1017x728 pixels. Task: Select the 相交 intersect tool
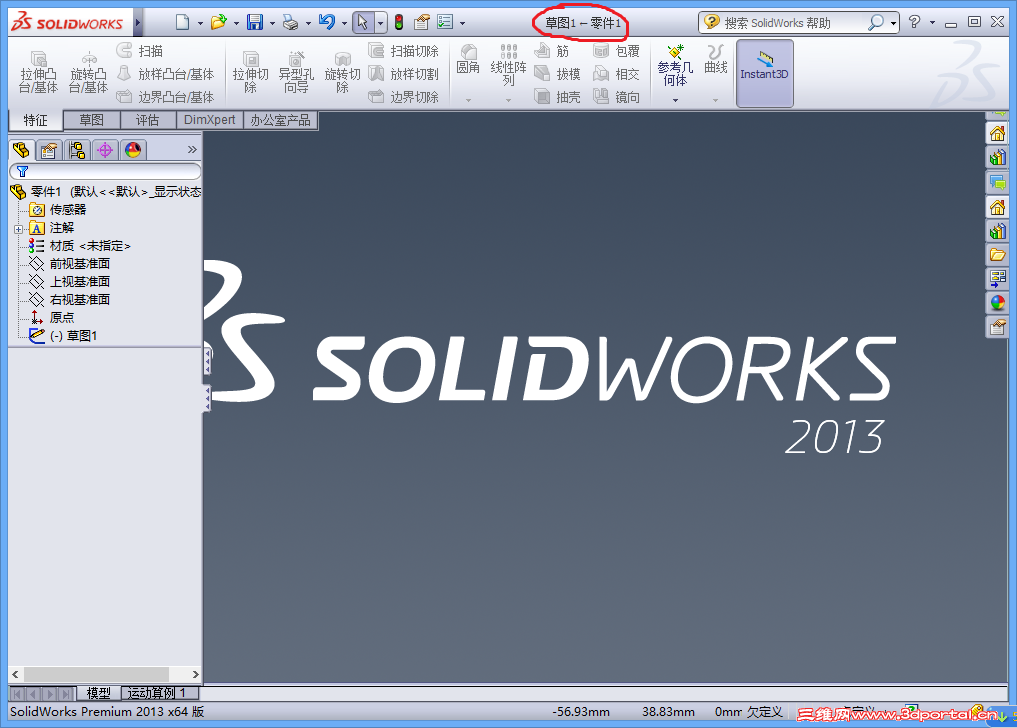617,74
